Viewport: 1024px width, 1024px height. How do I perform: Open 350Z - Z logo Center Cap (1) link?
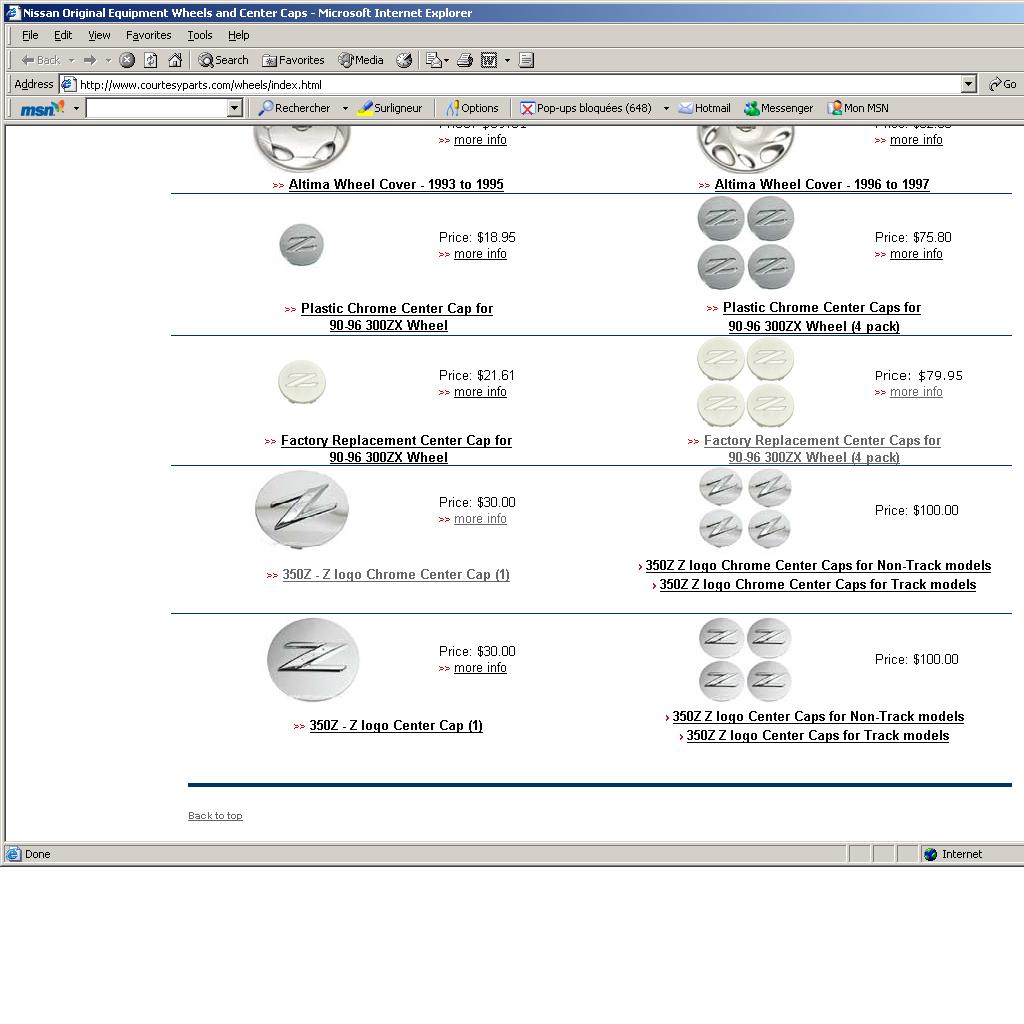396,726
